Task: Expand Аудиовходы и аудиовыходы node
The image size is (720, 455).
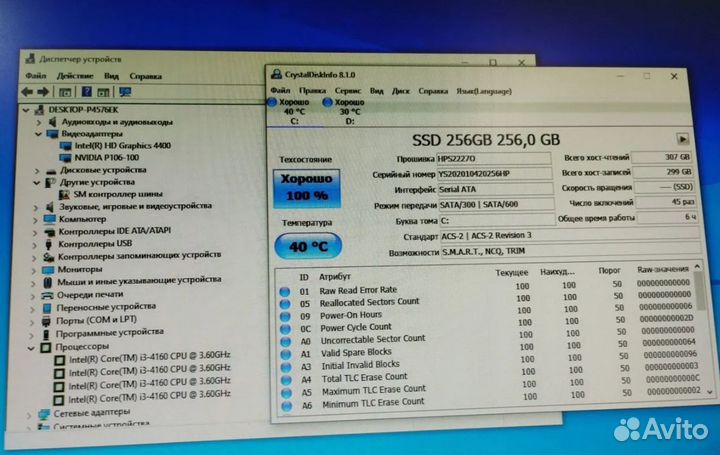Action: [x=39, y=123]
